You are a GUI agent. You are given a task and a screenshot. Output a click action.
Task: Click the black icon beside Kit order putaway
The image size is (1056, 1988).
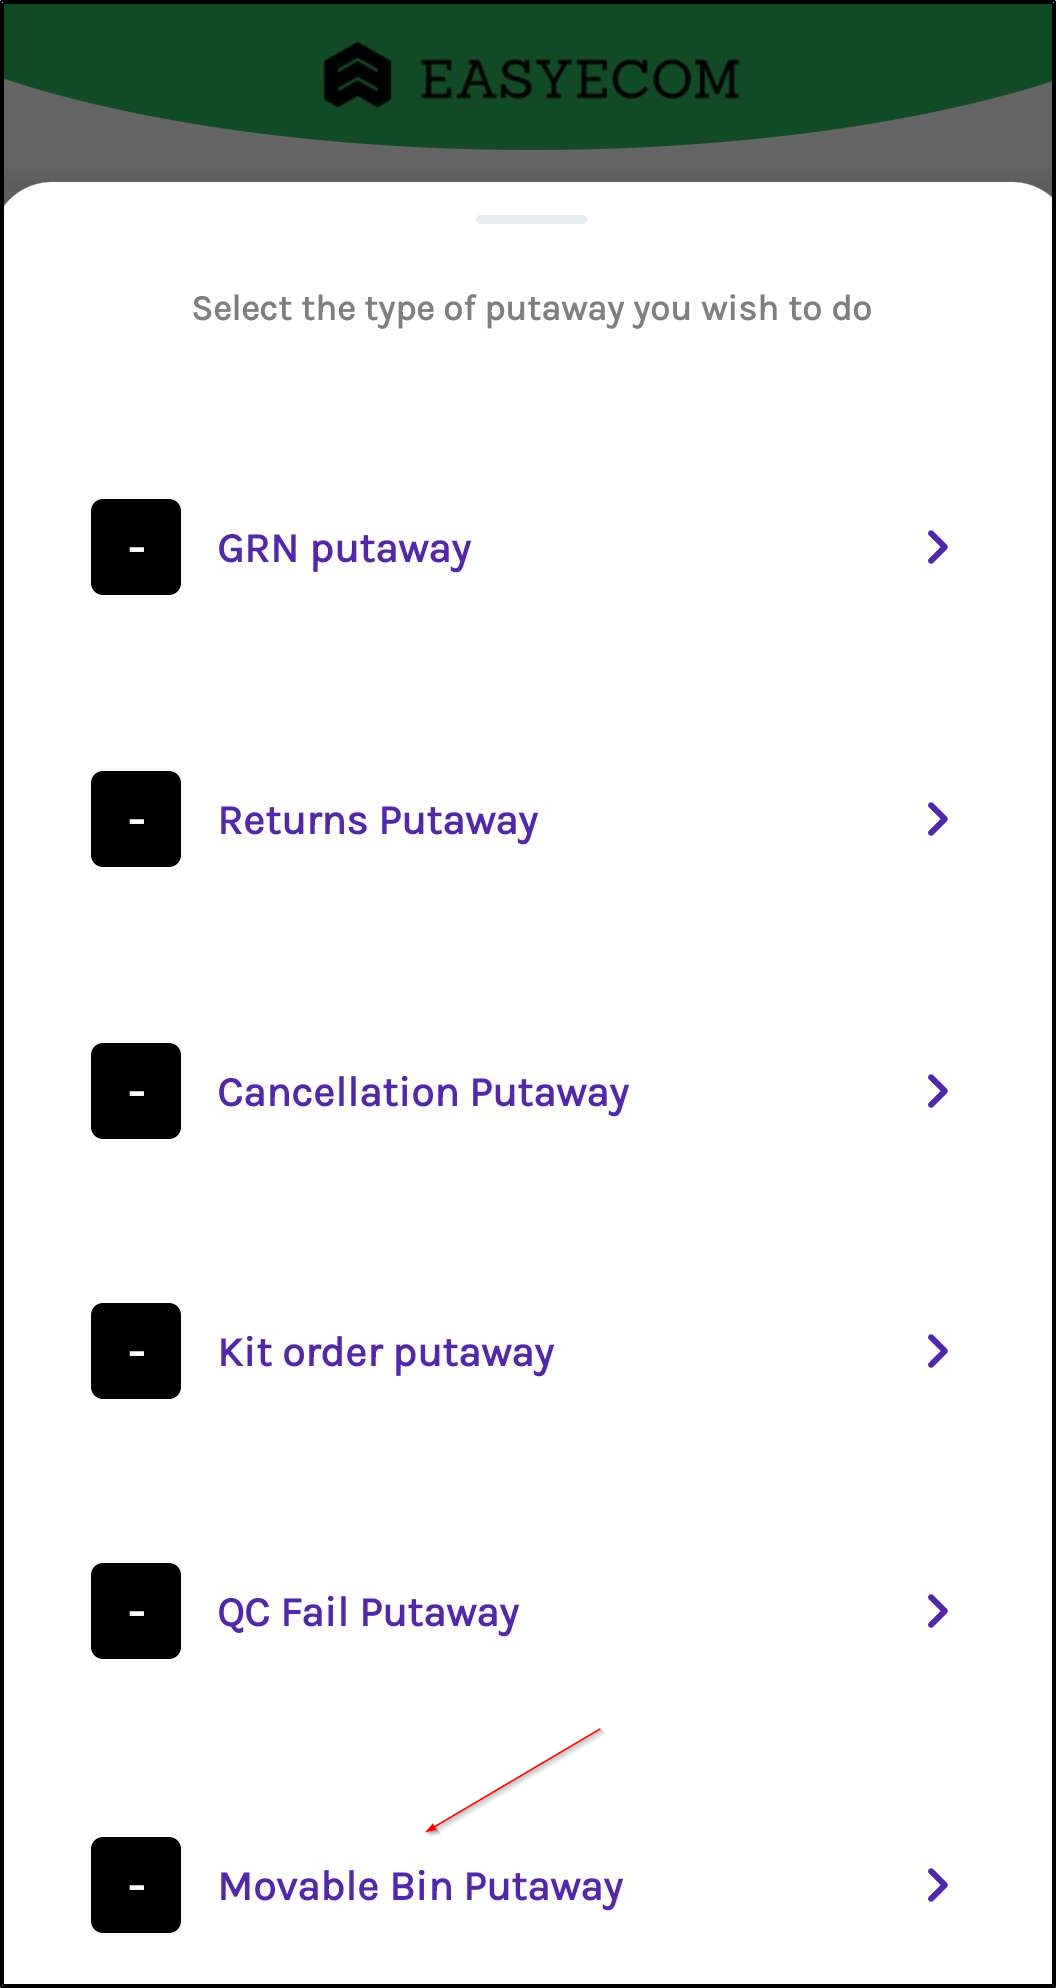[136, 1351]
